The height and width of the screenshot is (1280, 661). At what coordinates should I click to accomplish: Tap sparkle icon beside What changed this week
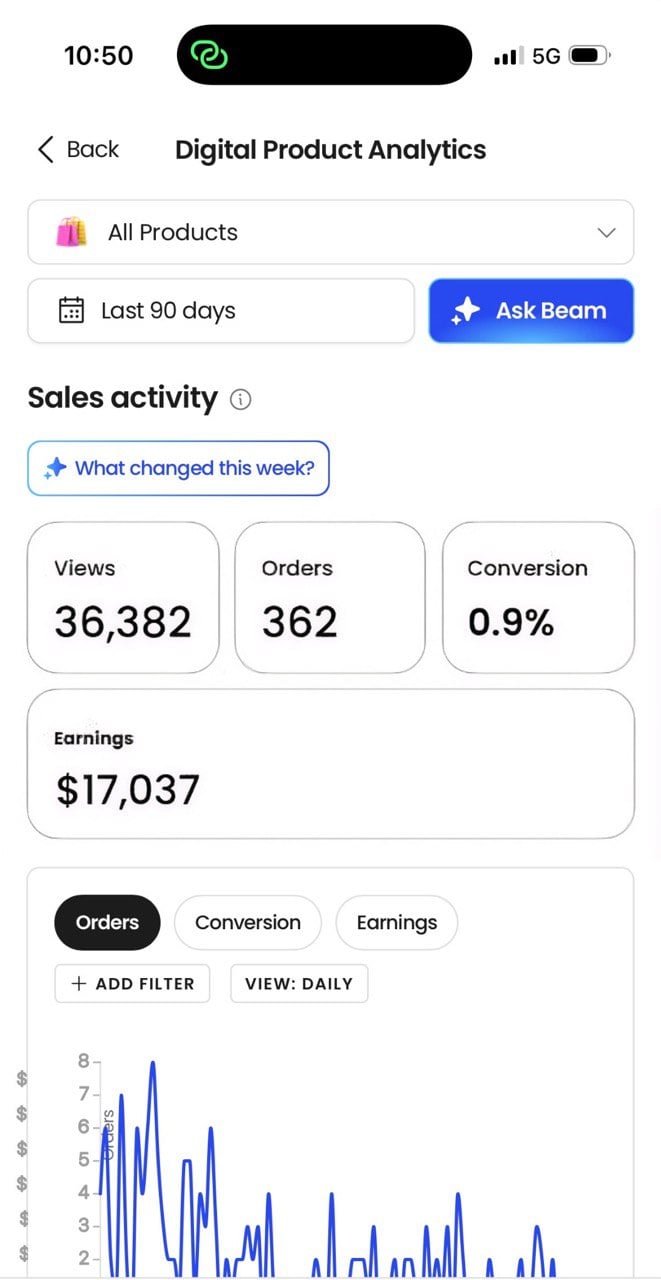[56, 468]
